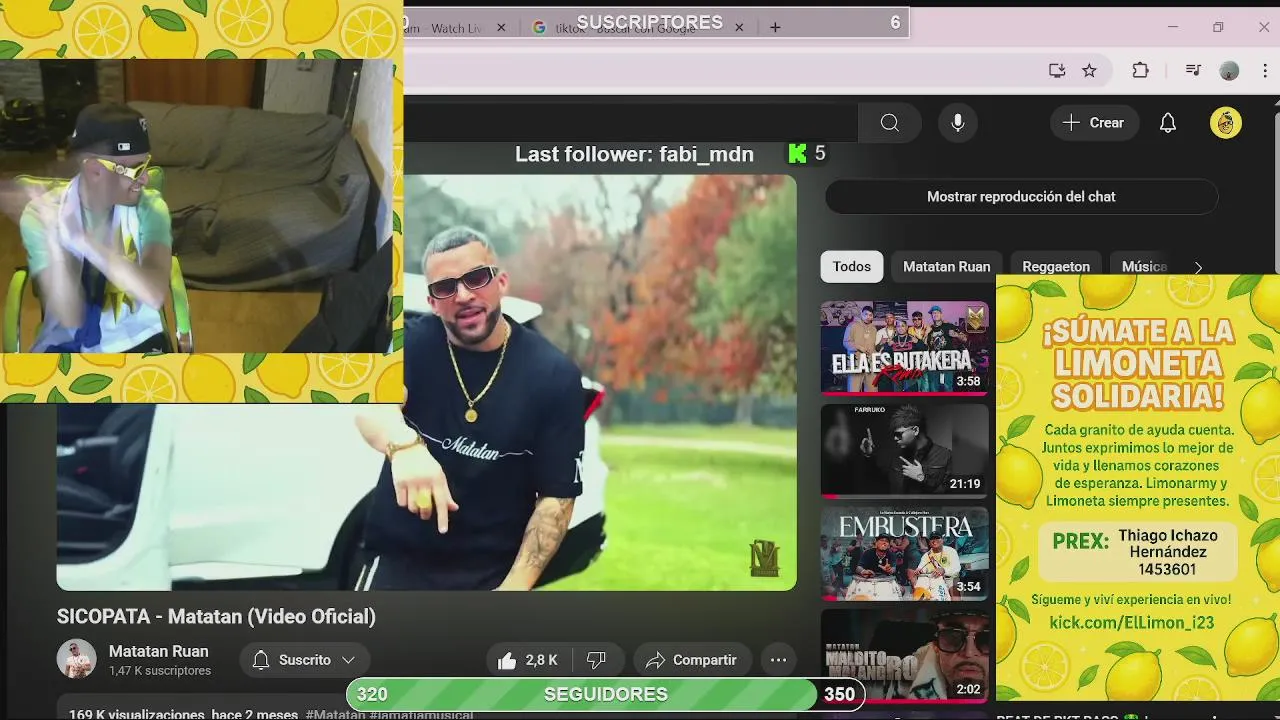The image size is (1280, 720).
Task: Click the kick.com/ElLimon_i23 link
Action: coord(1131,623)
